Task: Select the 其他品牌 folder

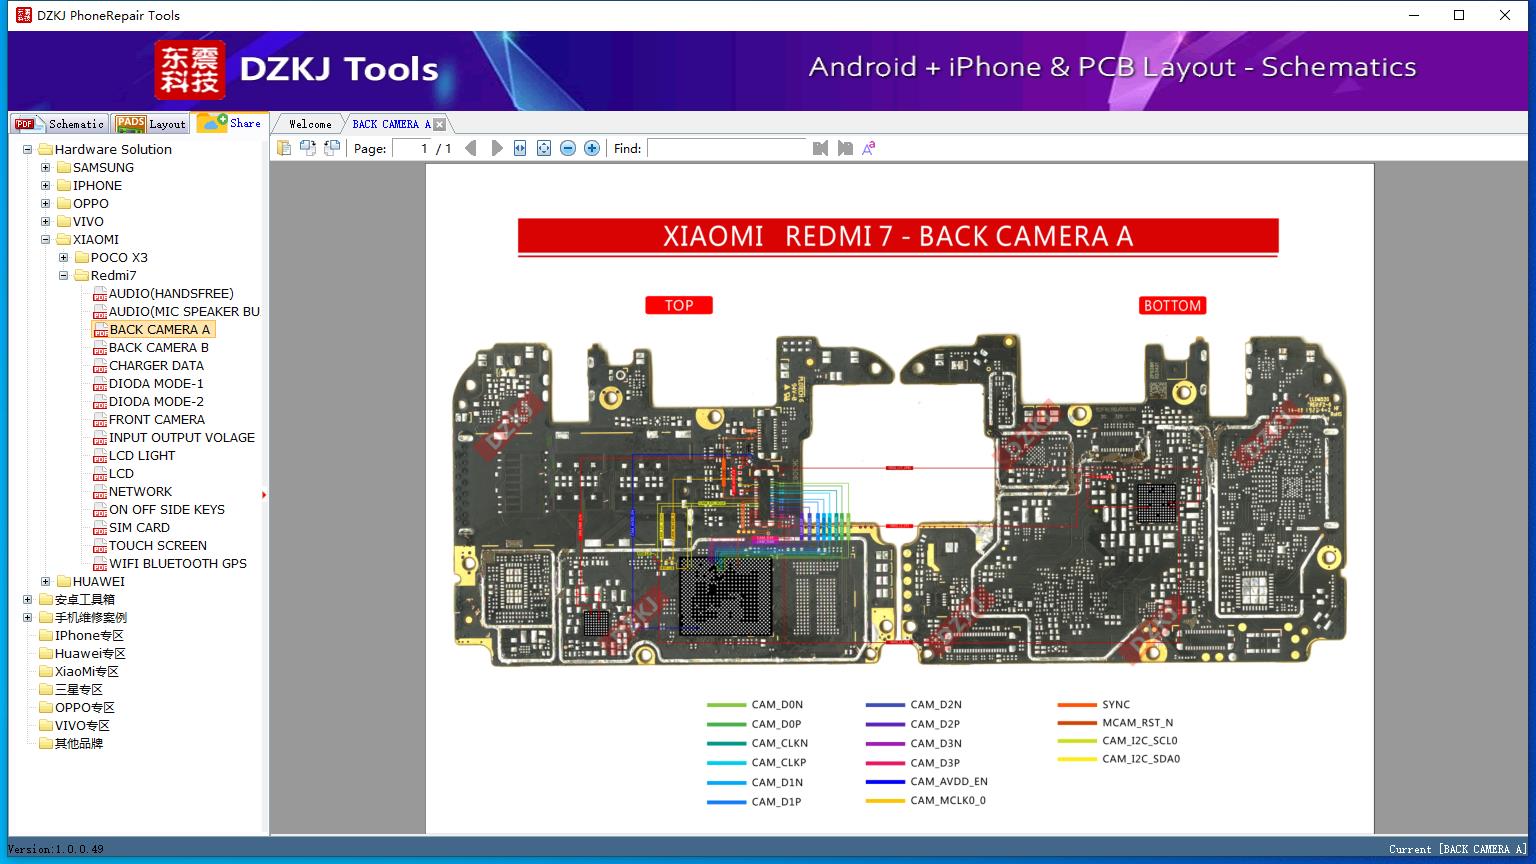Action: click(79, 744)
